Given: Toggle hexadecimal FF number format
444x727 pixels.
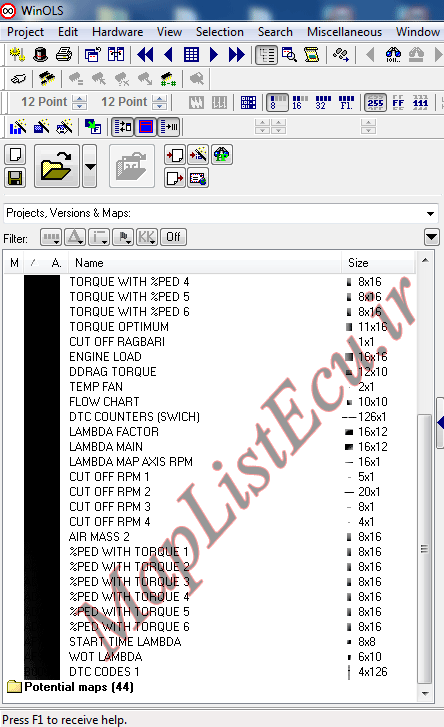Looking at the screenshot, I should pyautogui.click(x=398, y=102).
